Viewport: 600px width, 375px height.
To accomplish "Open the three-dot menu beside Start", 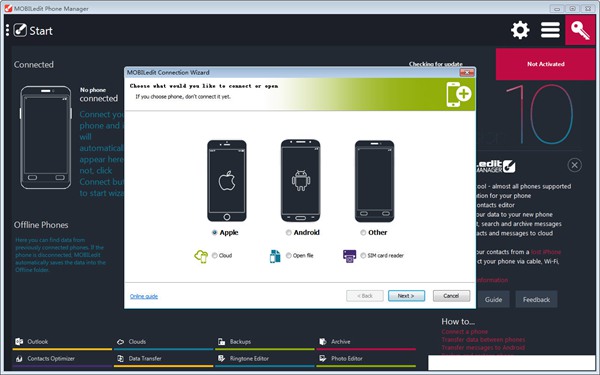I will coord(7,30).
